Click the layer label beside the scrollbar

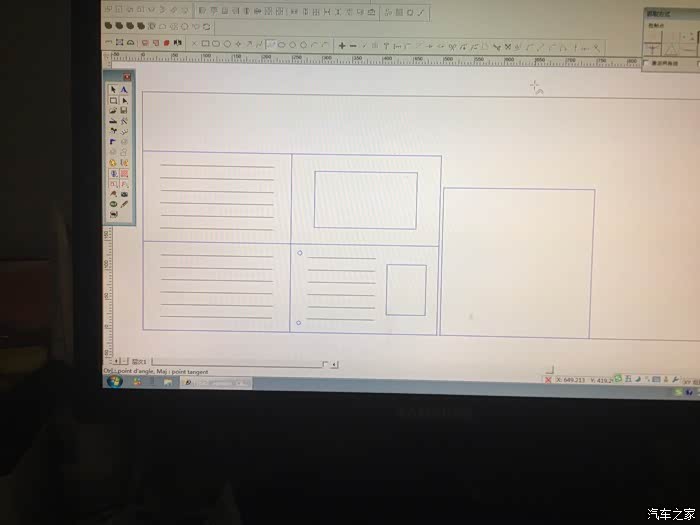(x=139, y=361)
